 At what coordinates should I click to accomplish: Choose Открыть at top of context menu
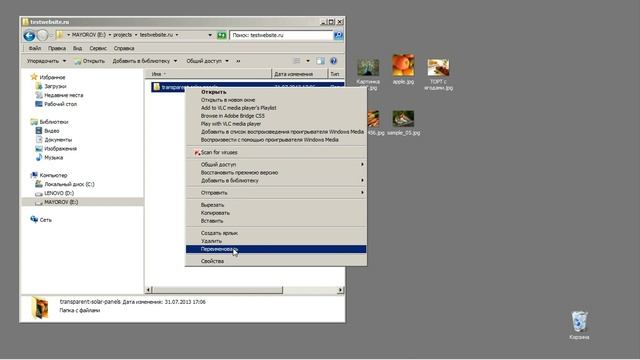(x=276, y=92)
